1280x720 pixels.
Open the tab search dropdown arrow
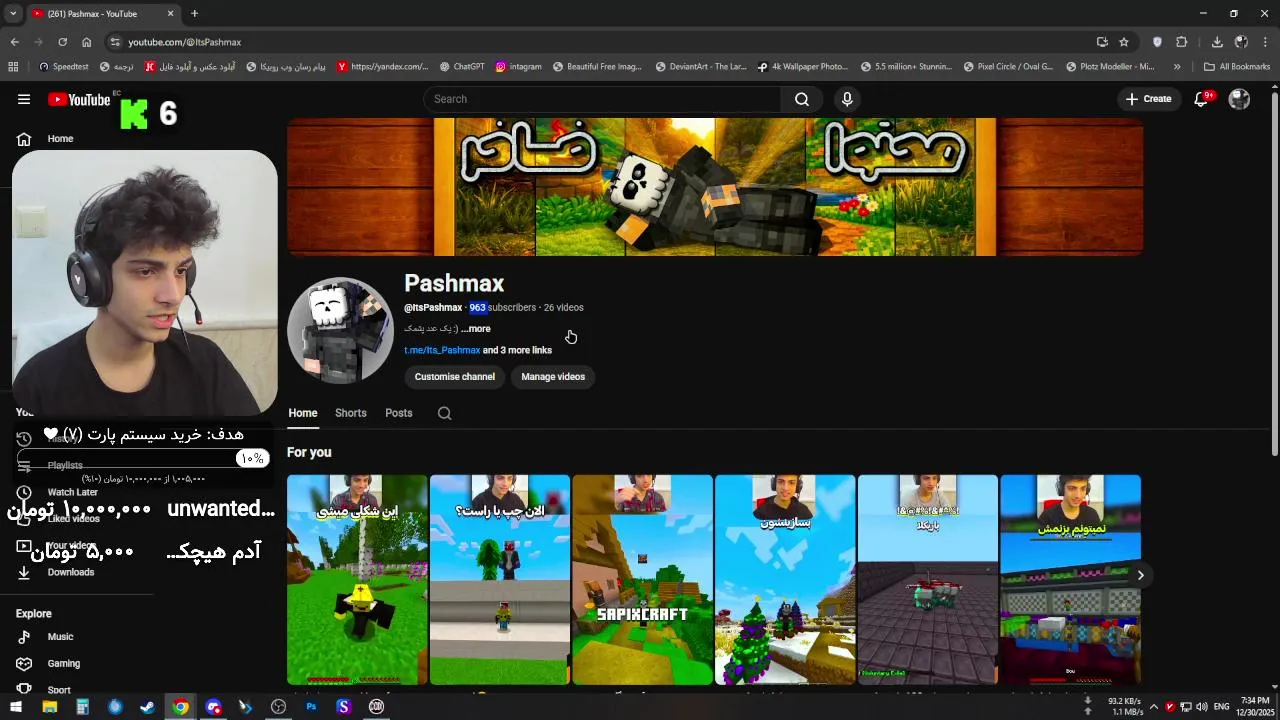tap(12, 14)
